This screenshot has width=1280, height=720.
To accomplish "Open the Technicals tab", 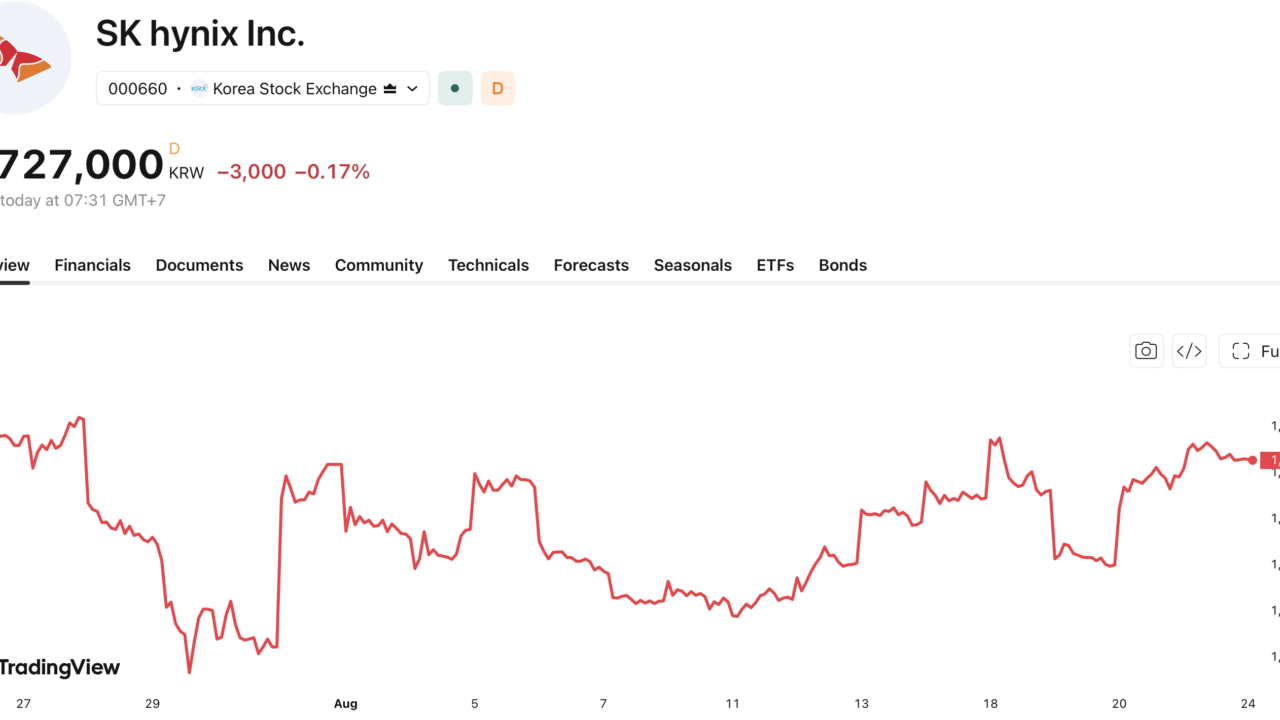I will coord(488,265).
